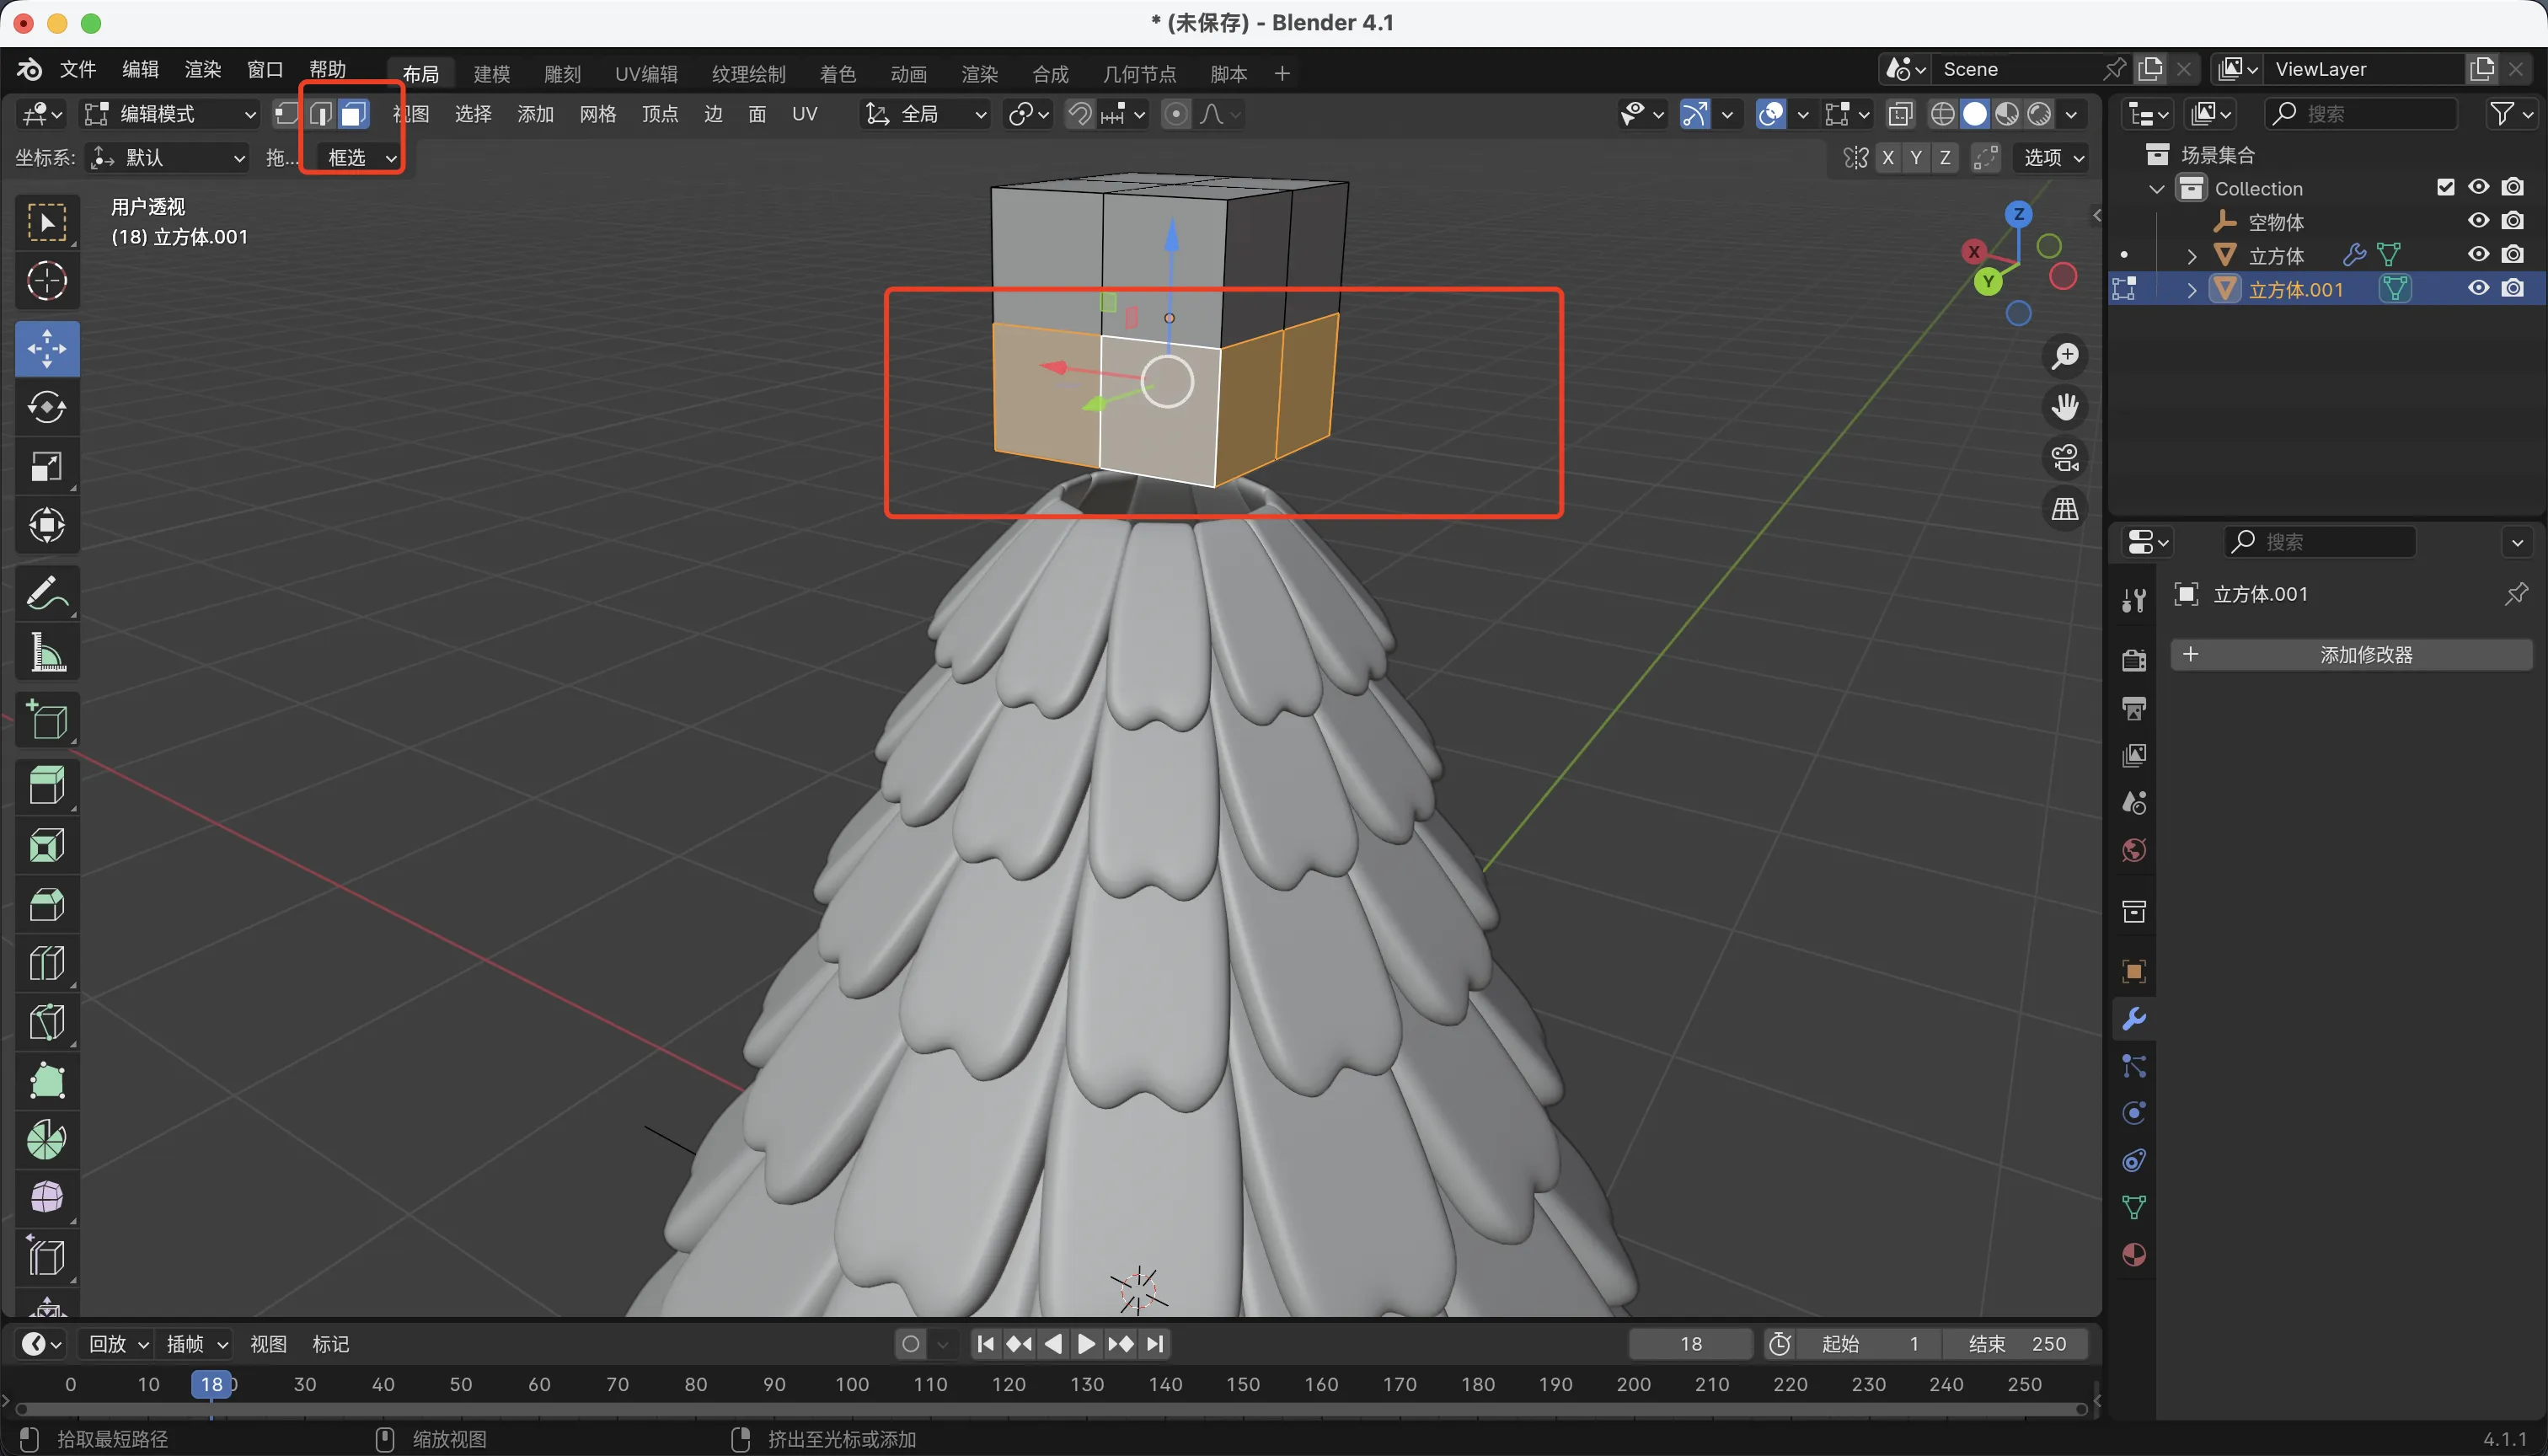The height and width of the screenshot is (1456, 2548).
Task: Click the camera view icon in viewport
Action: coord(2065,458)
